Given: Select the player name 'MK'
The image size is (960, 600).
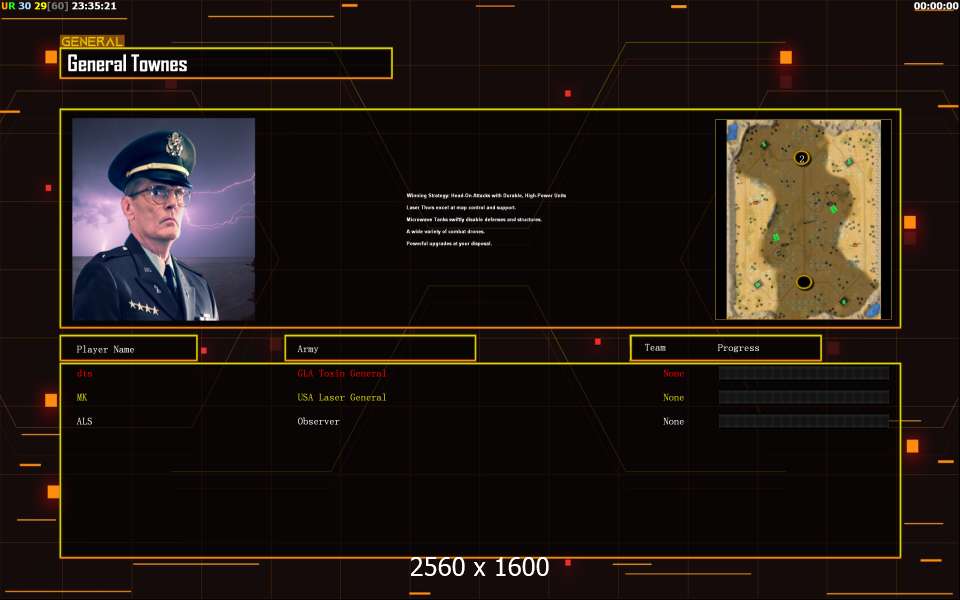Looking at the screenshot, I should (82, 397).
